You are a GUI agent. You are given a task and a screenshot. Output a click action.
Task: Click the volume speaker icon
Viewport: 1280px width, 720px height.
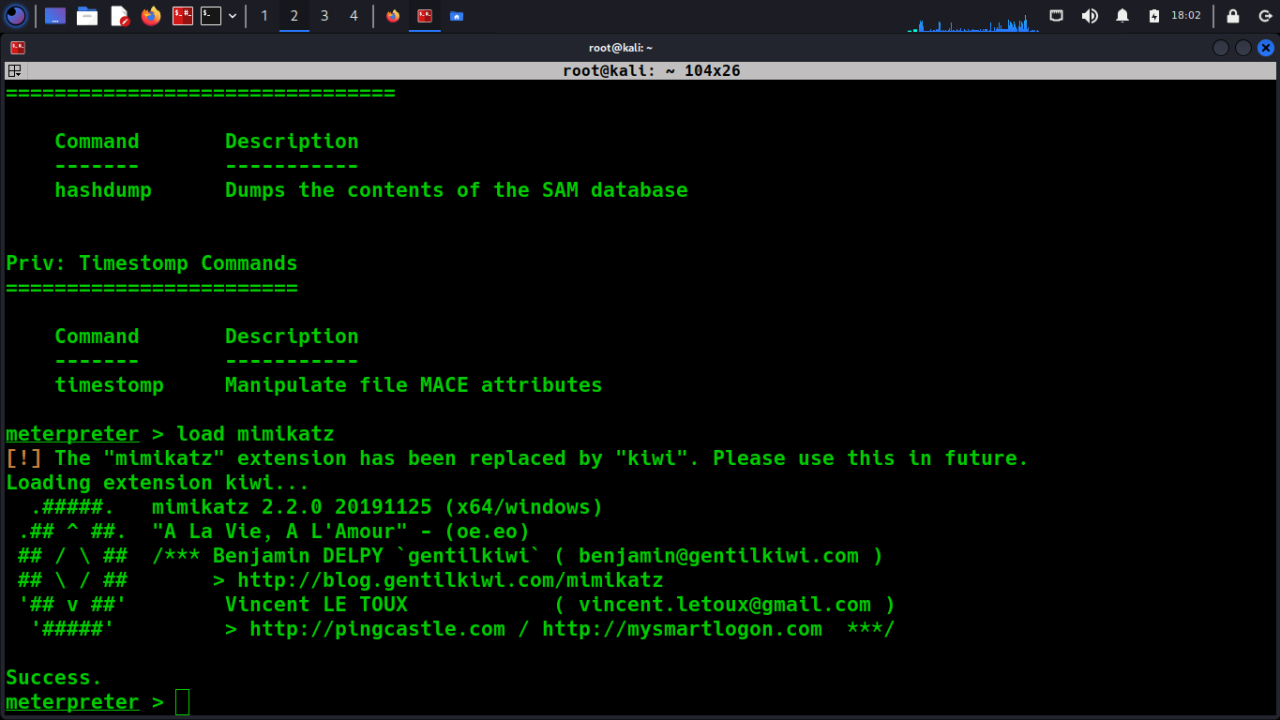click(x=1089, y=16)
